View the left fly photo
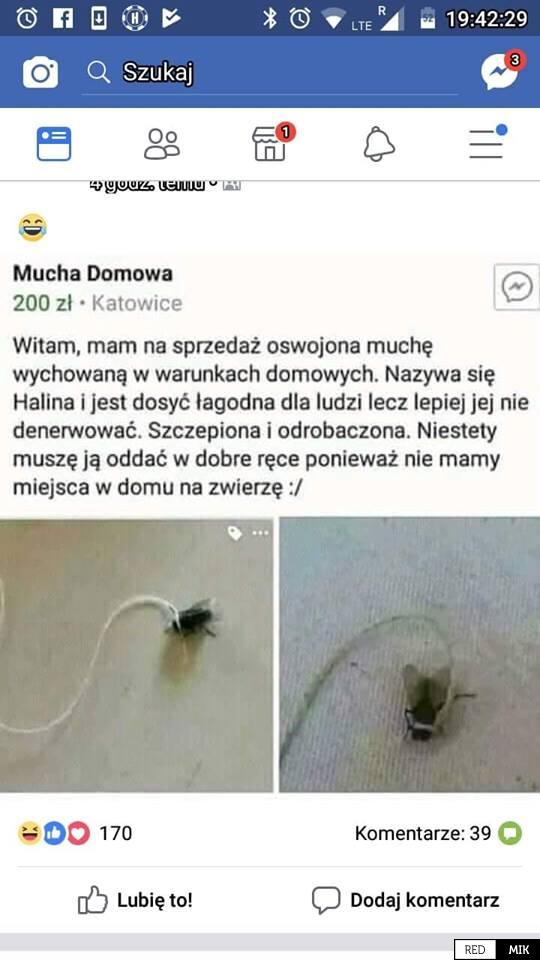The width and height of the screenshot is (540, 960). pos(137,655)
